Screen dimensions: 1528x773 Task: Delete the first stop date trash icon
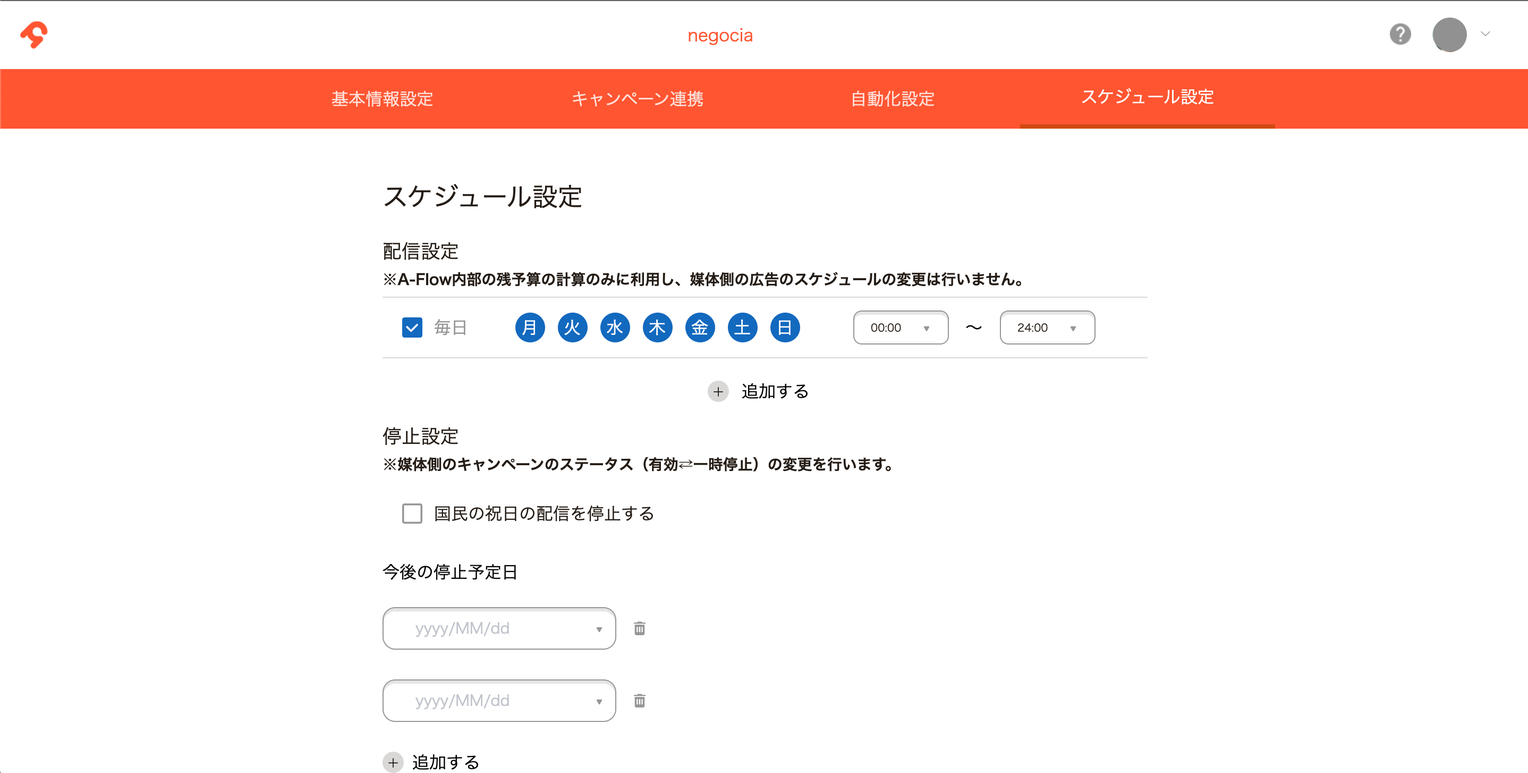(x=640, y=629)
